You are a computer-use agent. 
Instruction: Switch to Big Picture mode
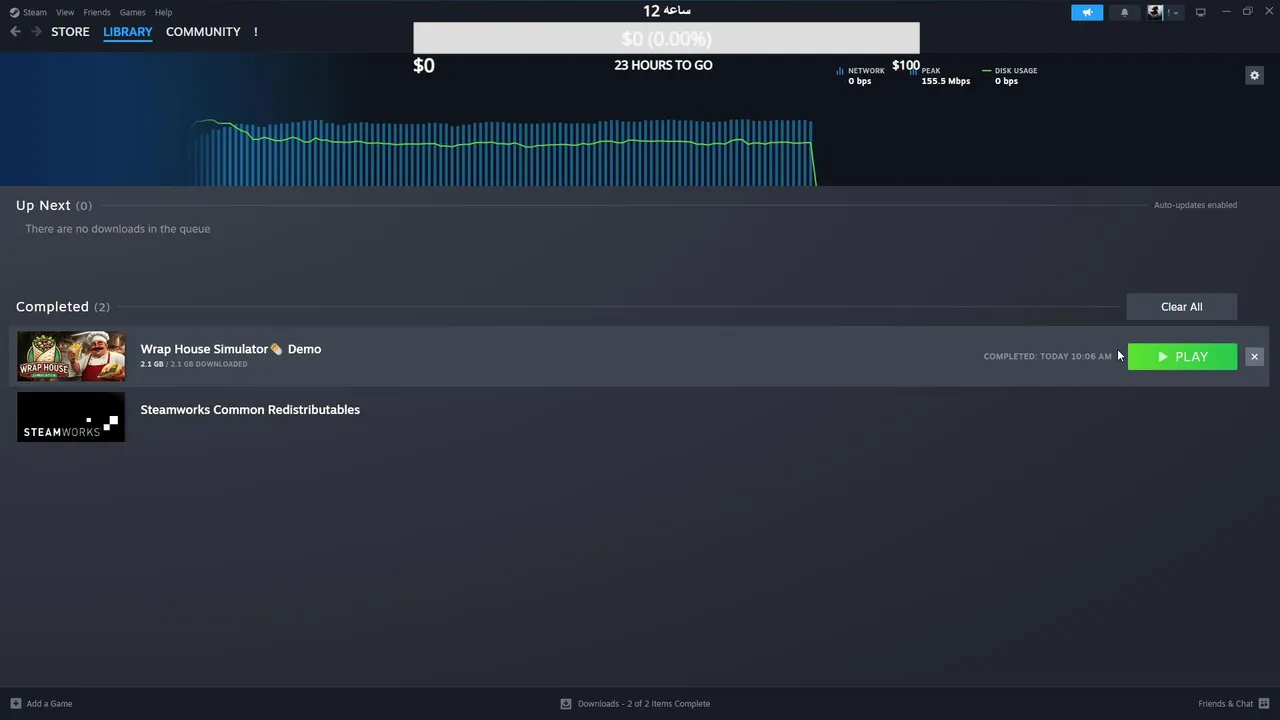pos(1200,12)
